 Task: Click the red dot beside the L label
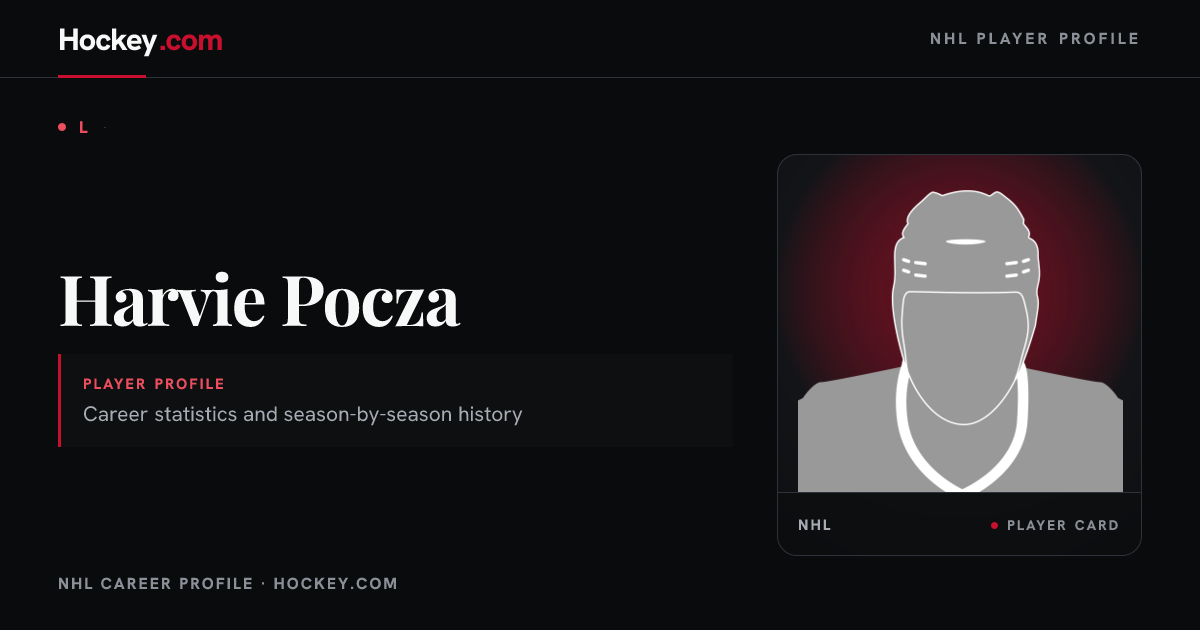pos(62,127)
